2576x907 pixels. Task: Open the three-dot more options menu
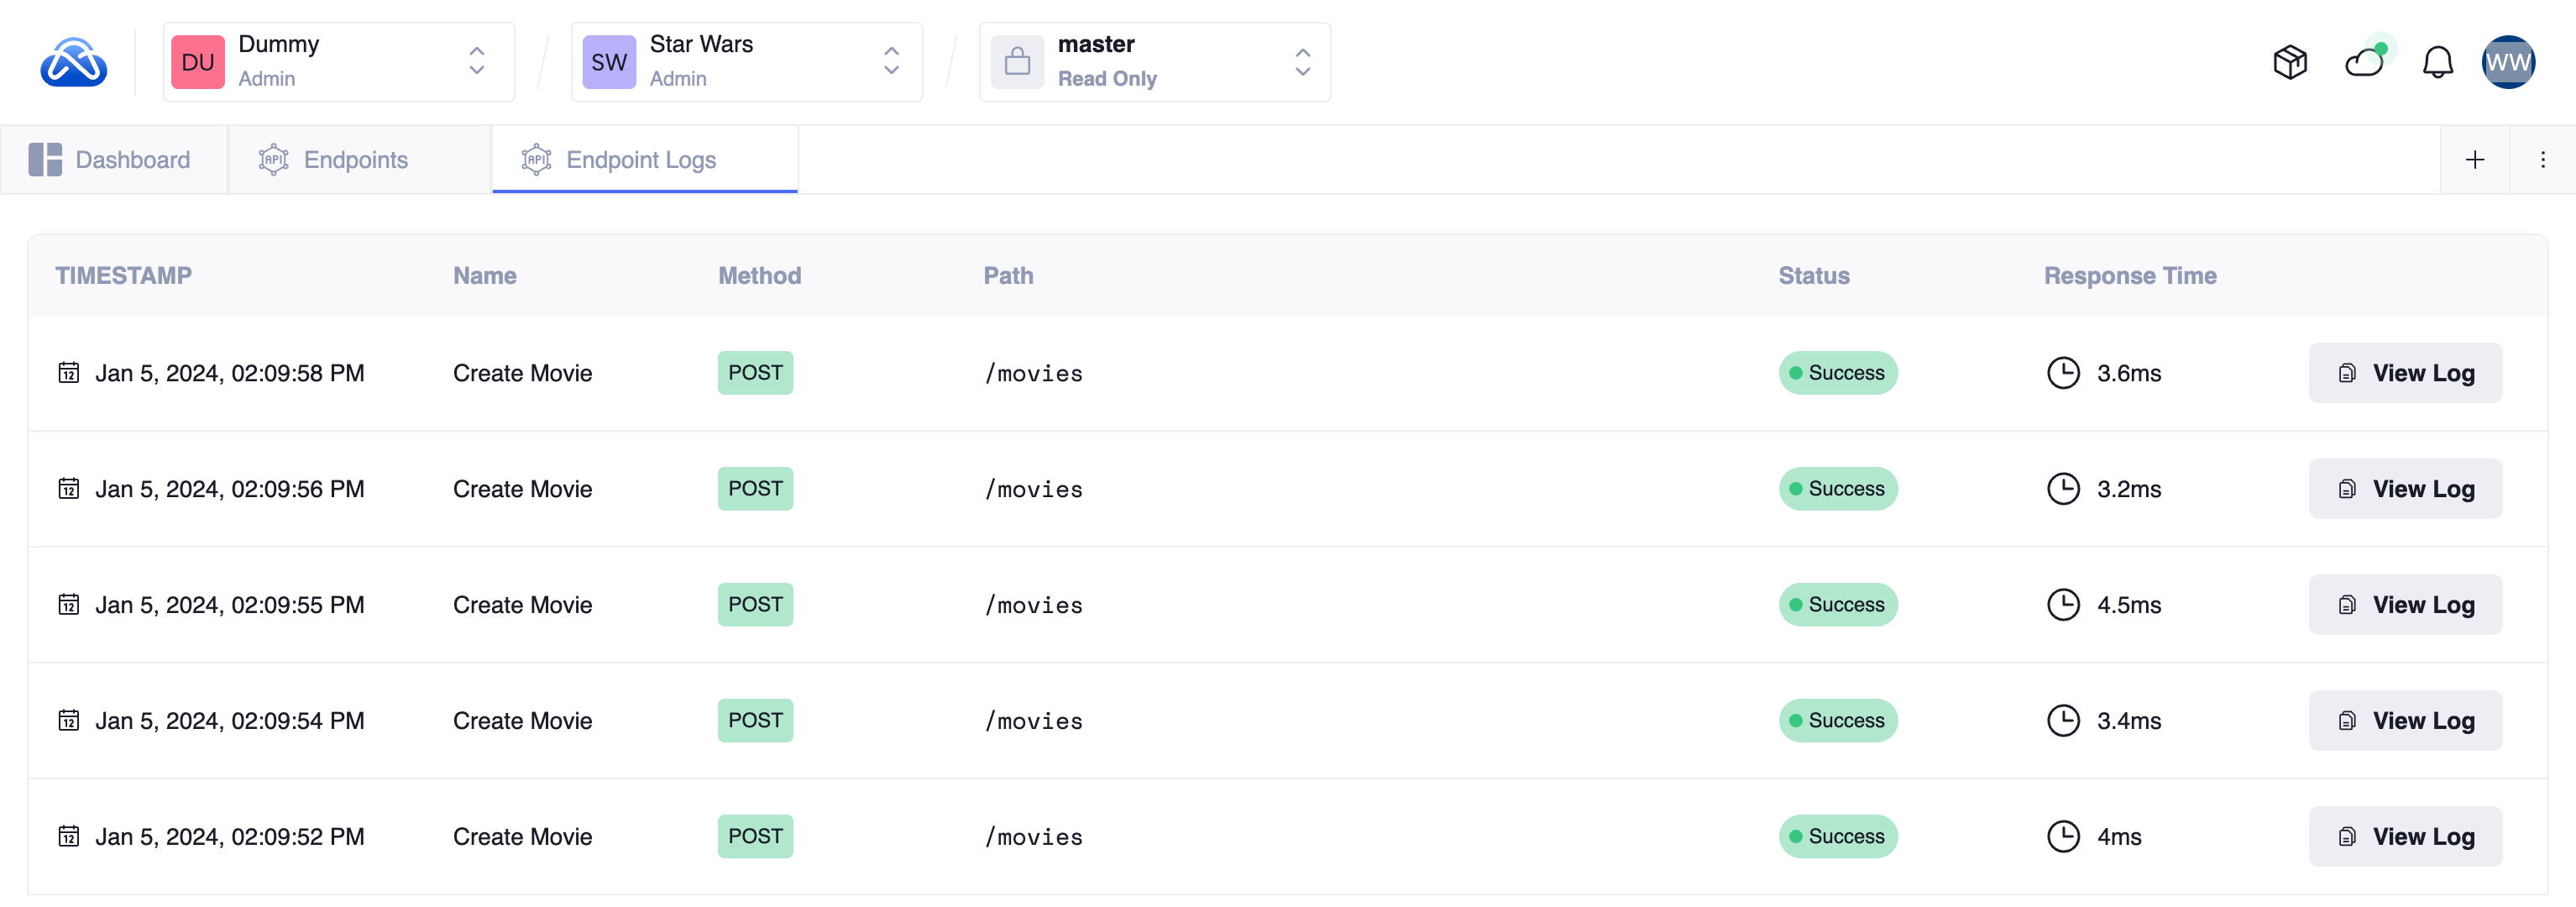pos(2542,160)
